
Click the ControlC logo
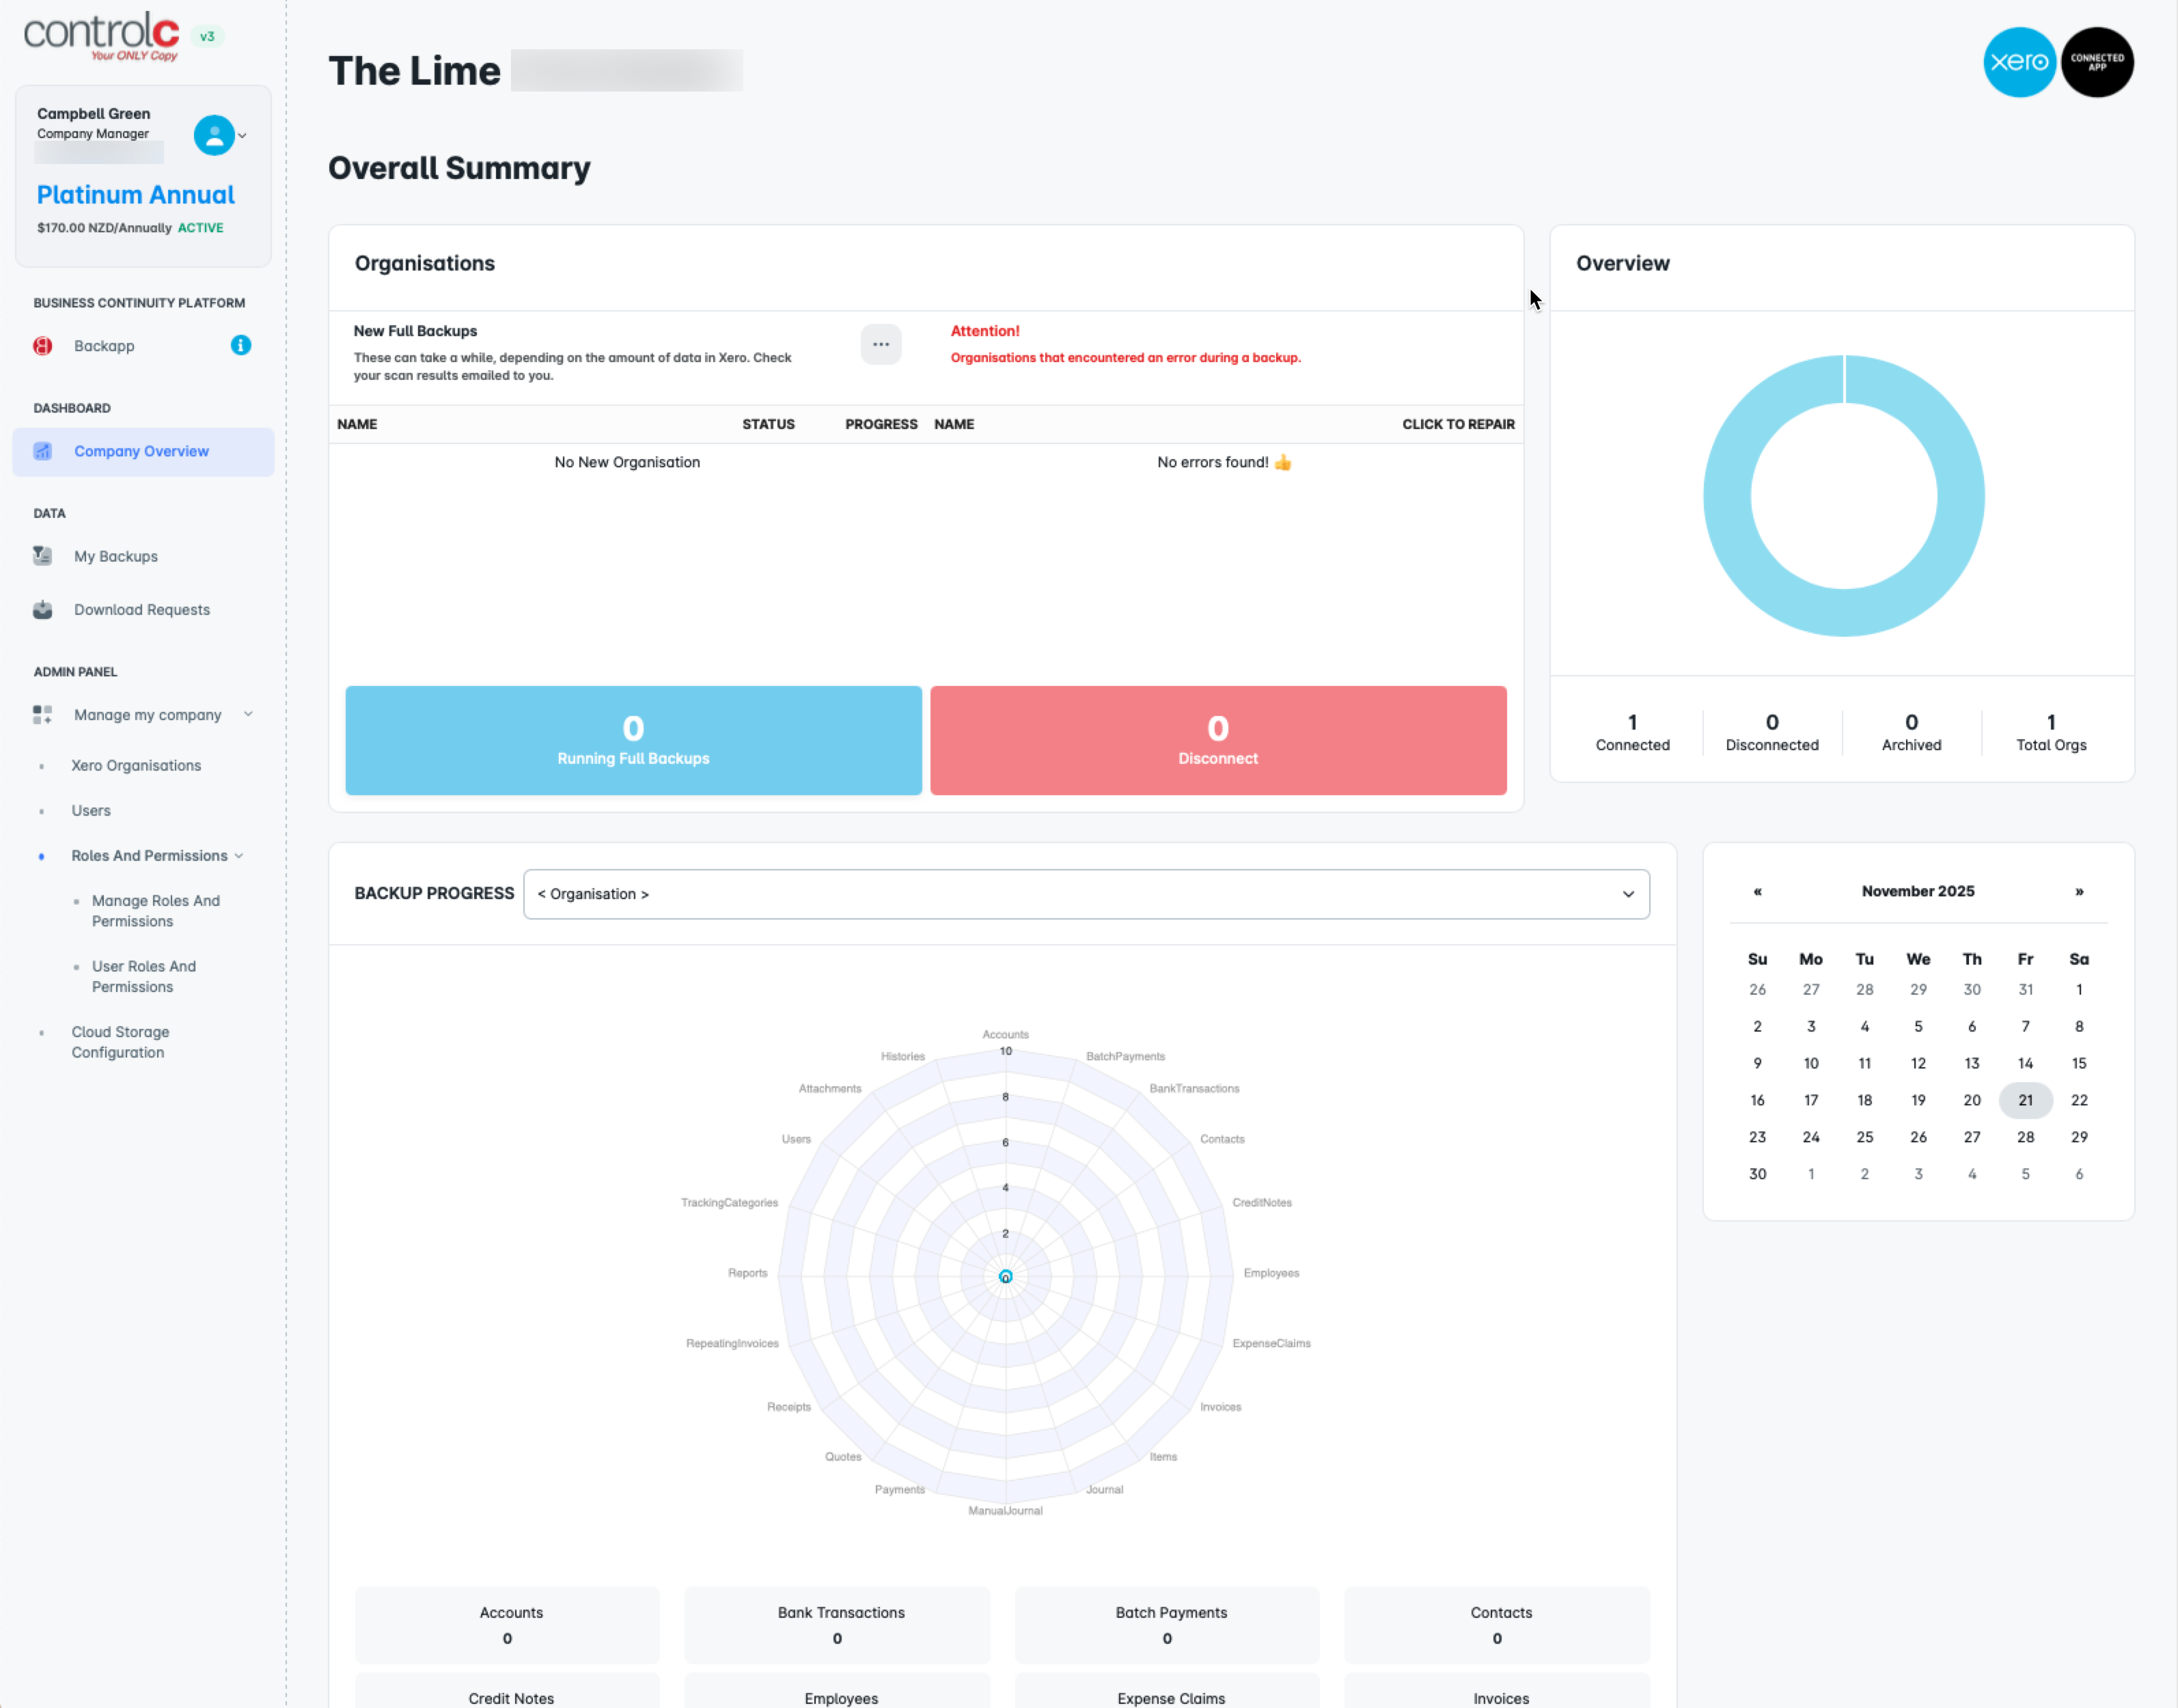[x=101, y=35]
